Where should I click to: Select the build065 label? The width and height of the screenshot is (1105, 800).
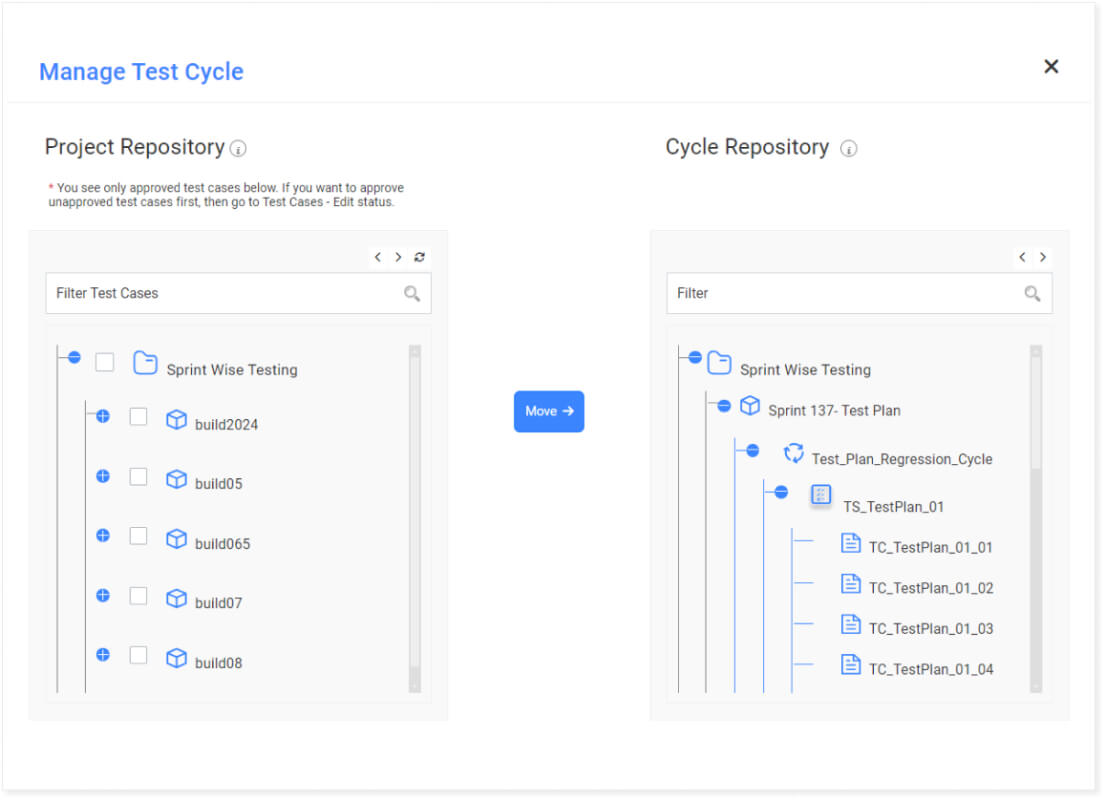223,544
